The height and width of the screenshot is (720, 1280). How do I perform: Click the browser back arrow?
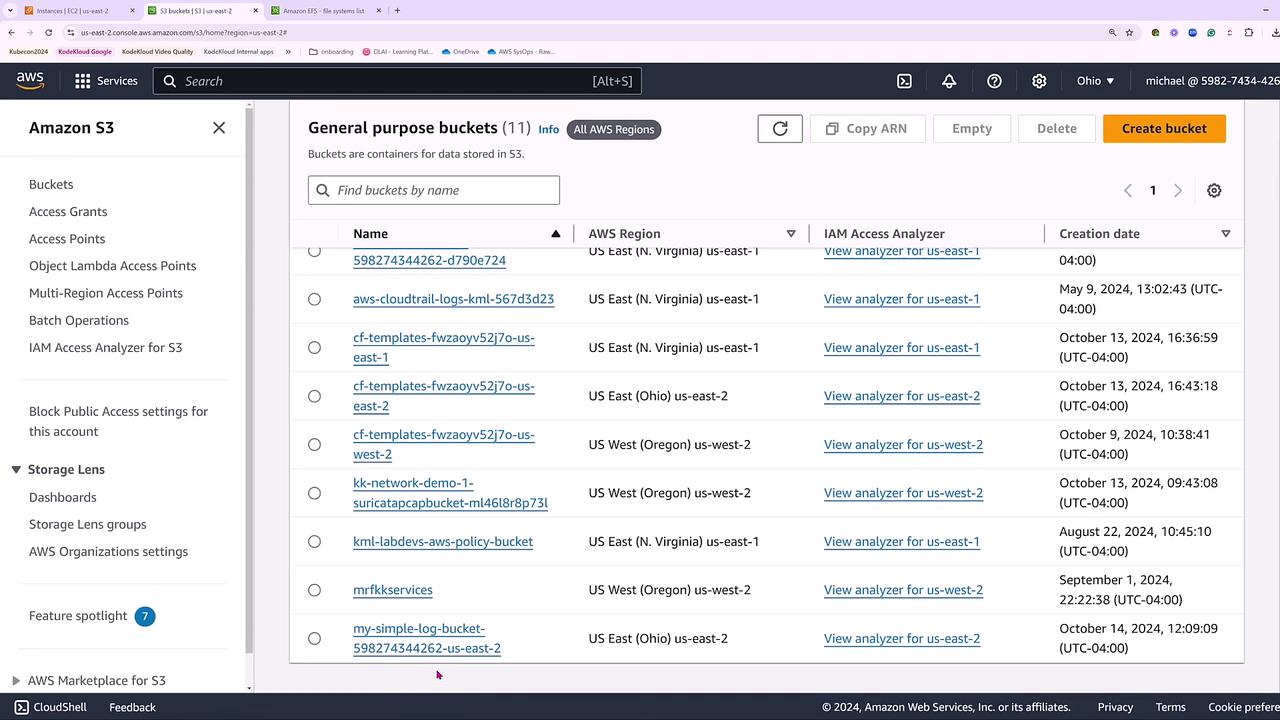(11, 32)
